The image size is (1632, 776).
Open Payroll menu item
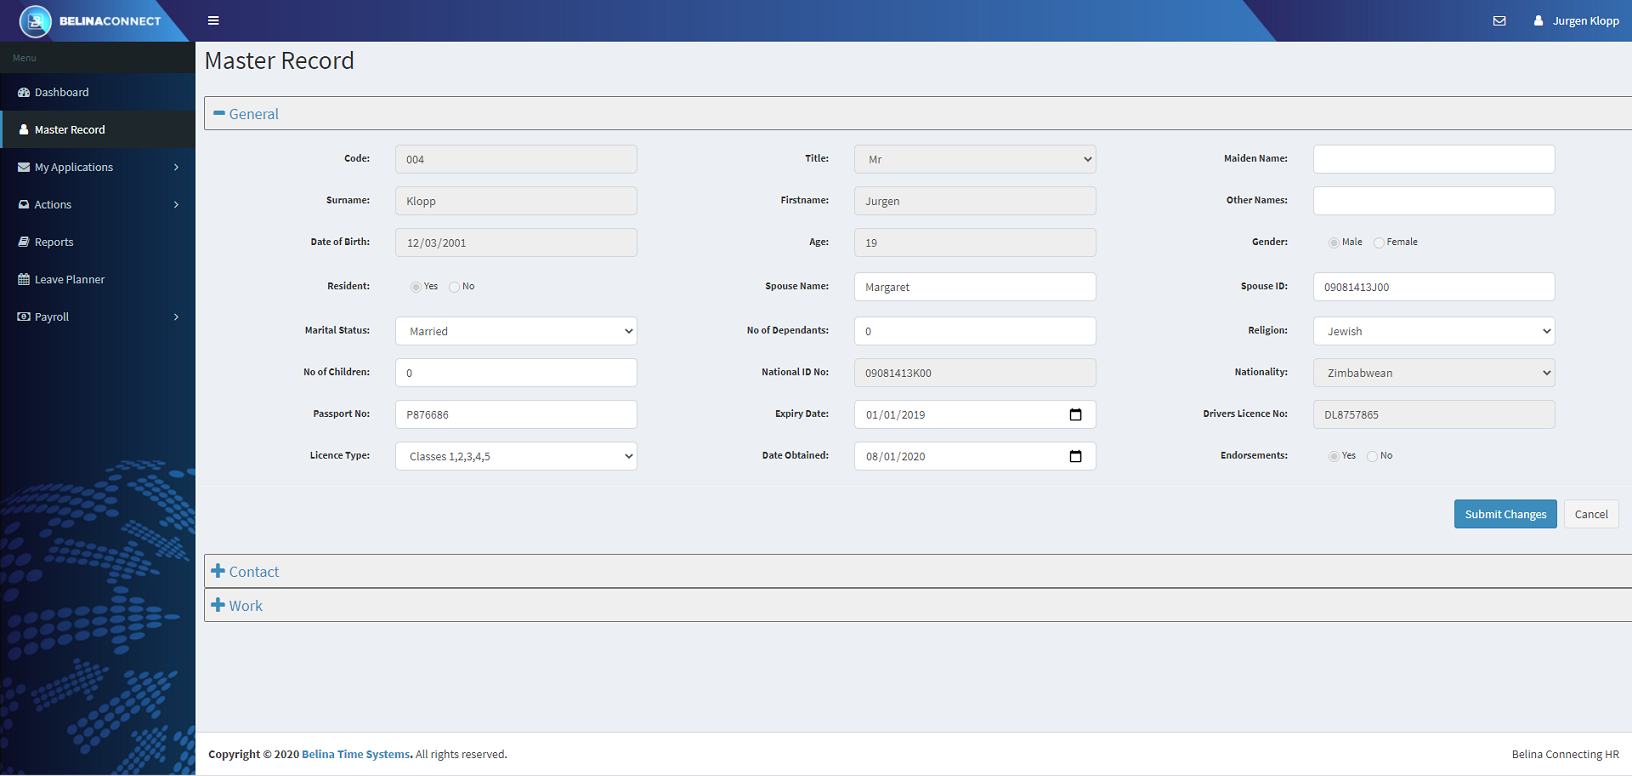(98, 317)
